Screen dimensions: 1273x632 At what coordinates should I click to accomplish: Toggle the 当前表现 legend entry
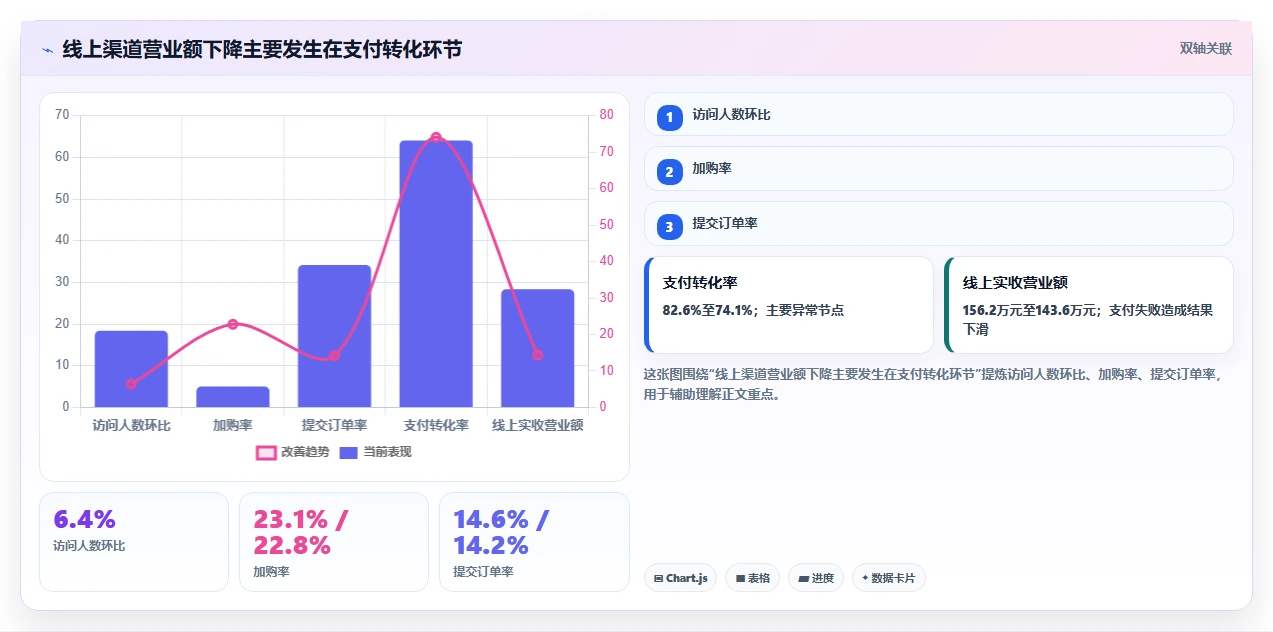375,452
